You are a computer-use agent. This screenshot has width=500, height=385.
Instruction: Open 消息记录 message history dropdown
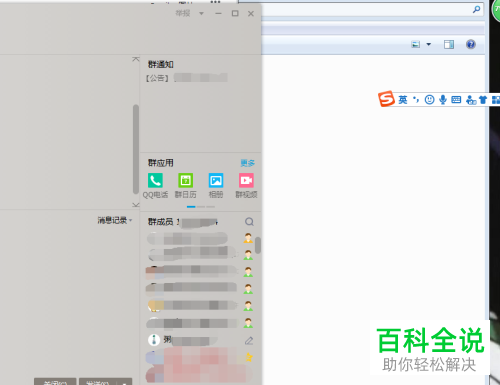pos(115,220)
